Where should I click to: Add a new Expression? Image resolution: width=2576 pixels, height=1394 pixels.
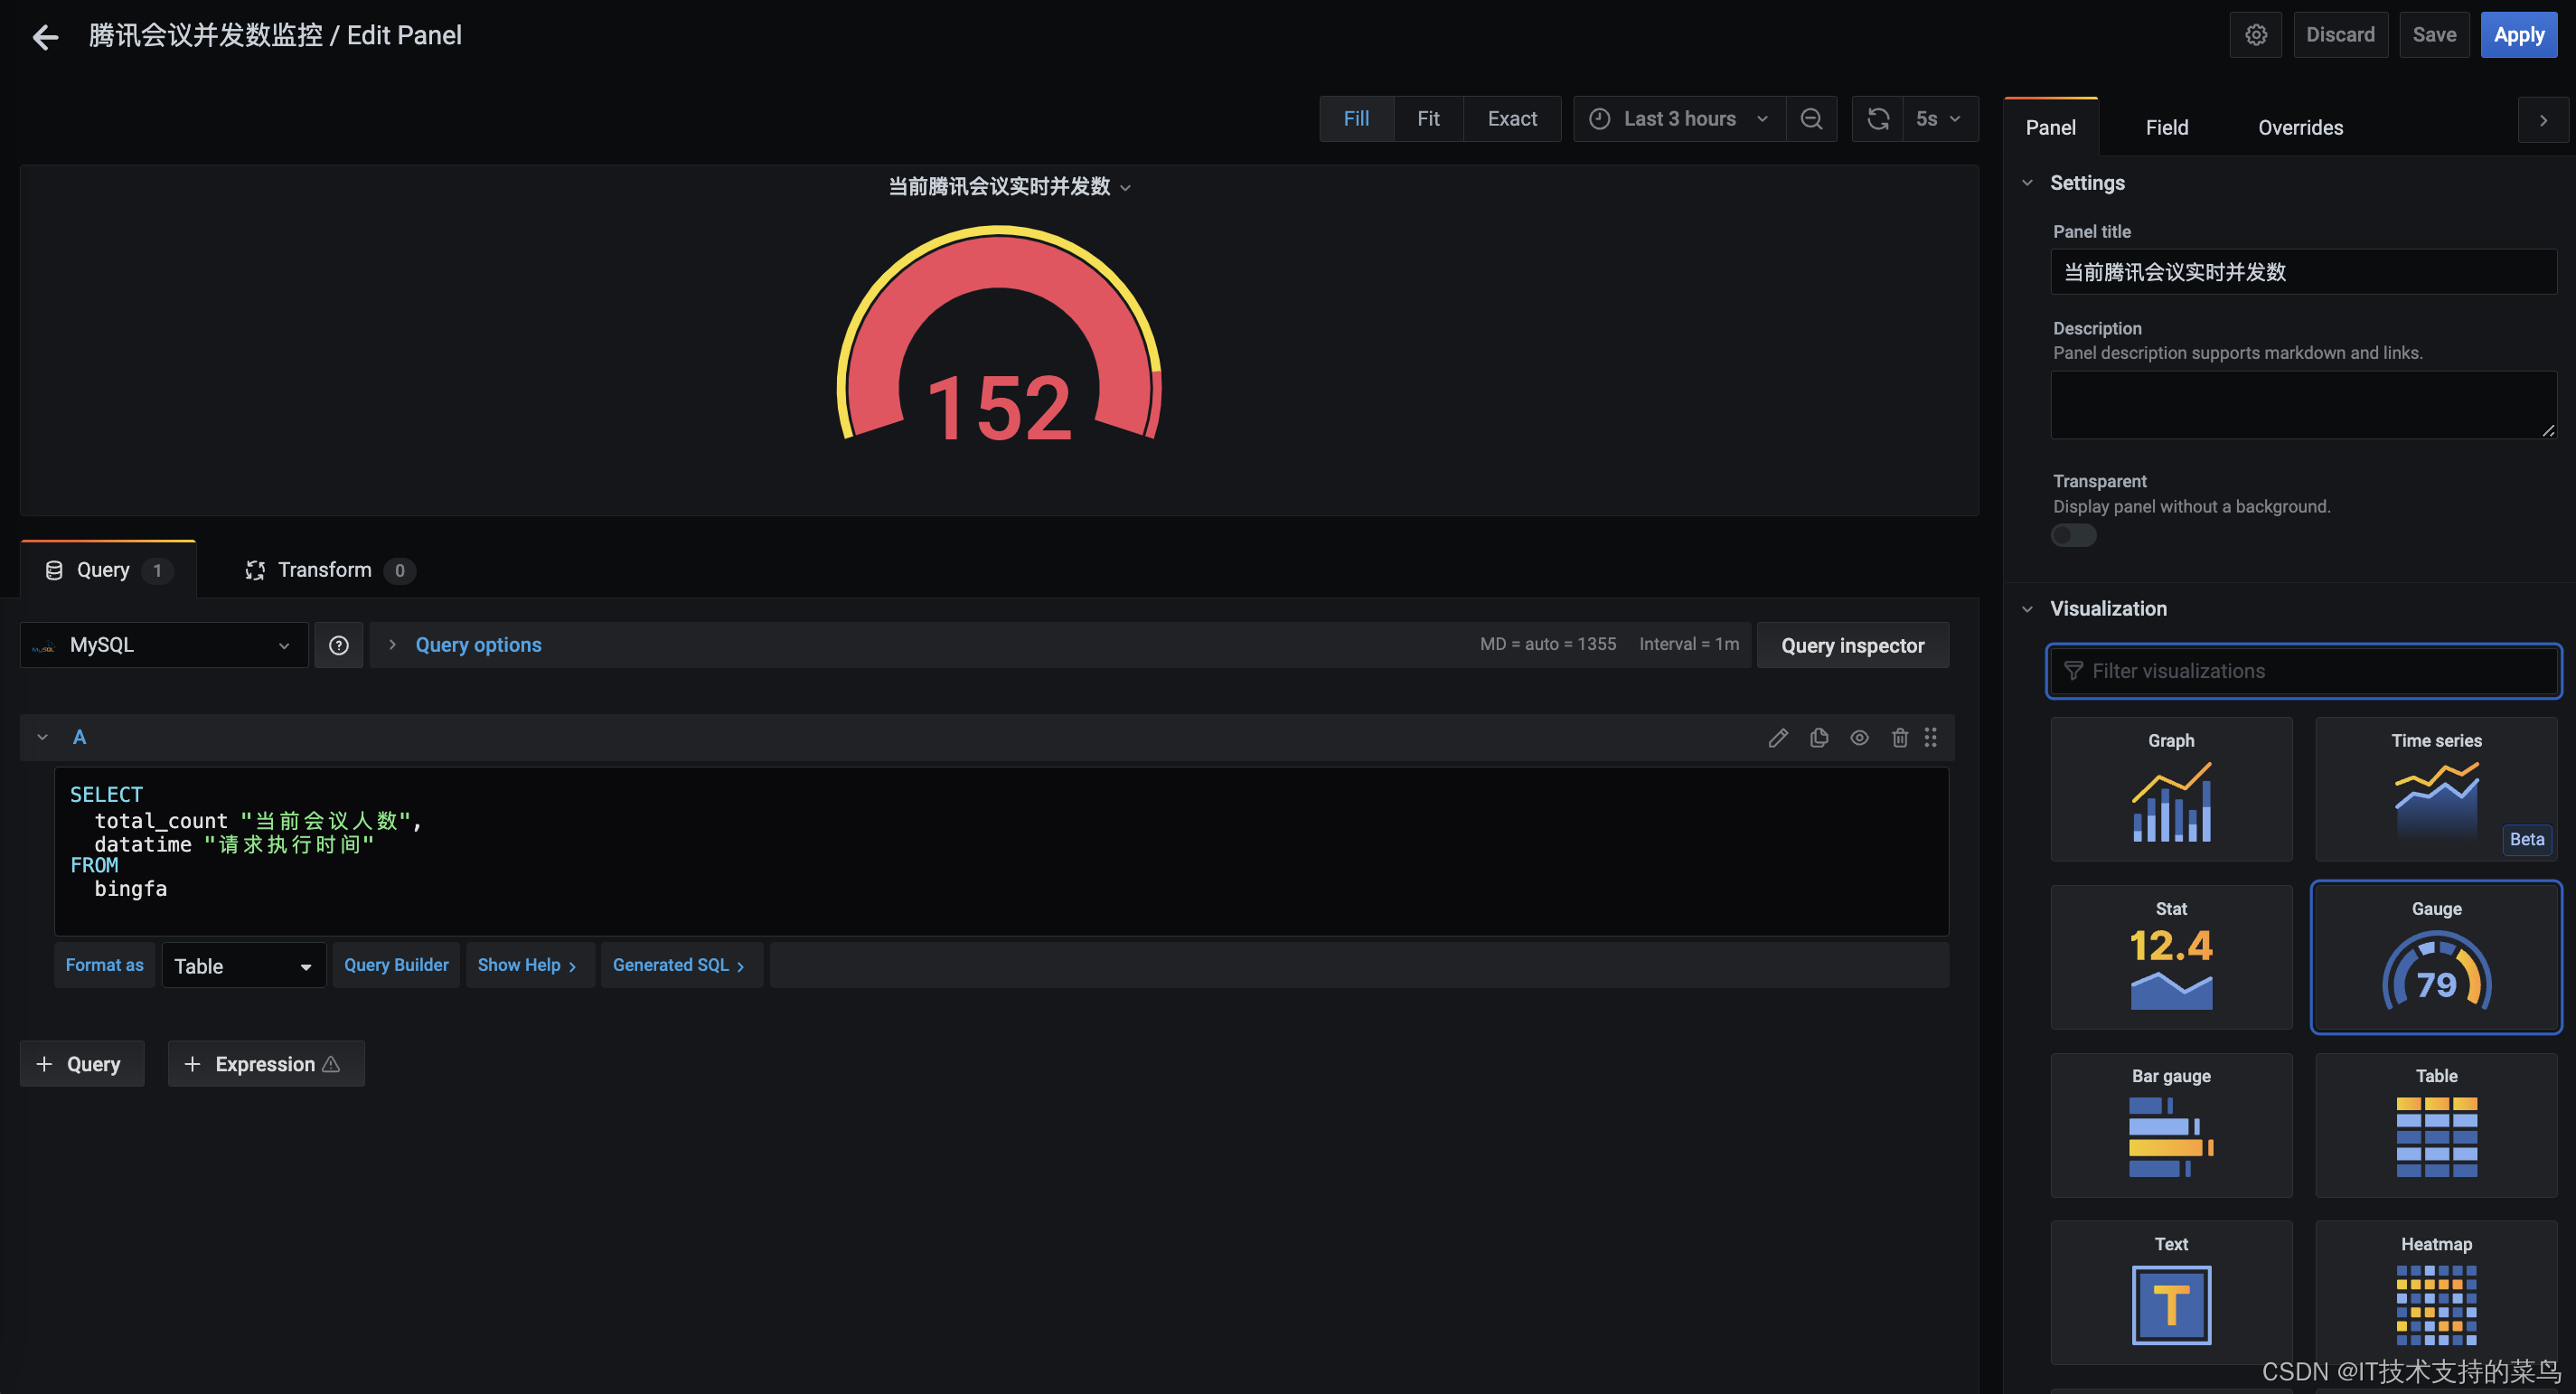click(x=265, y=1064)
